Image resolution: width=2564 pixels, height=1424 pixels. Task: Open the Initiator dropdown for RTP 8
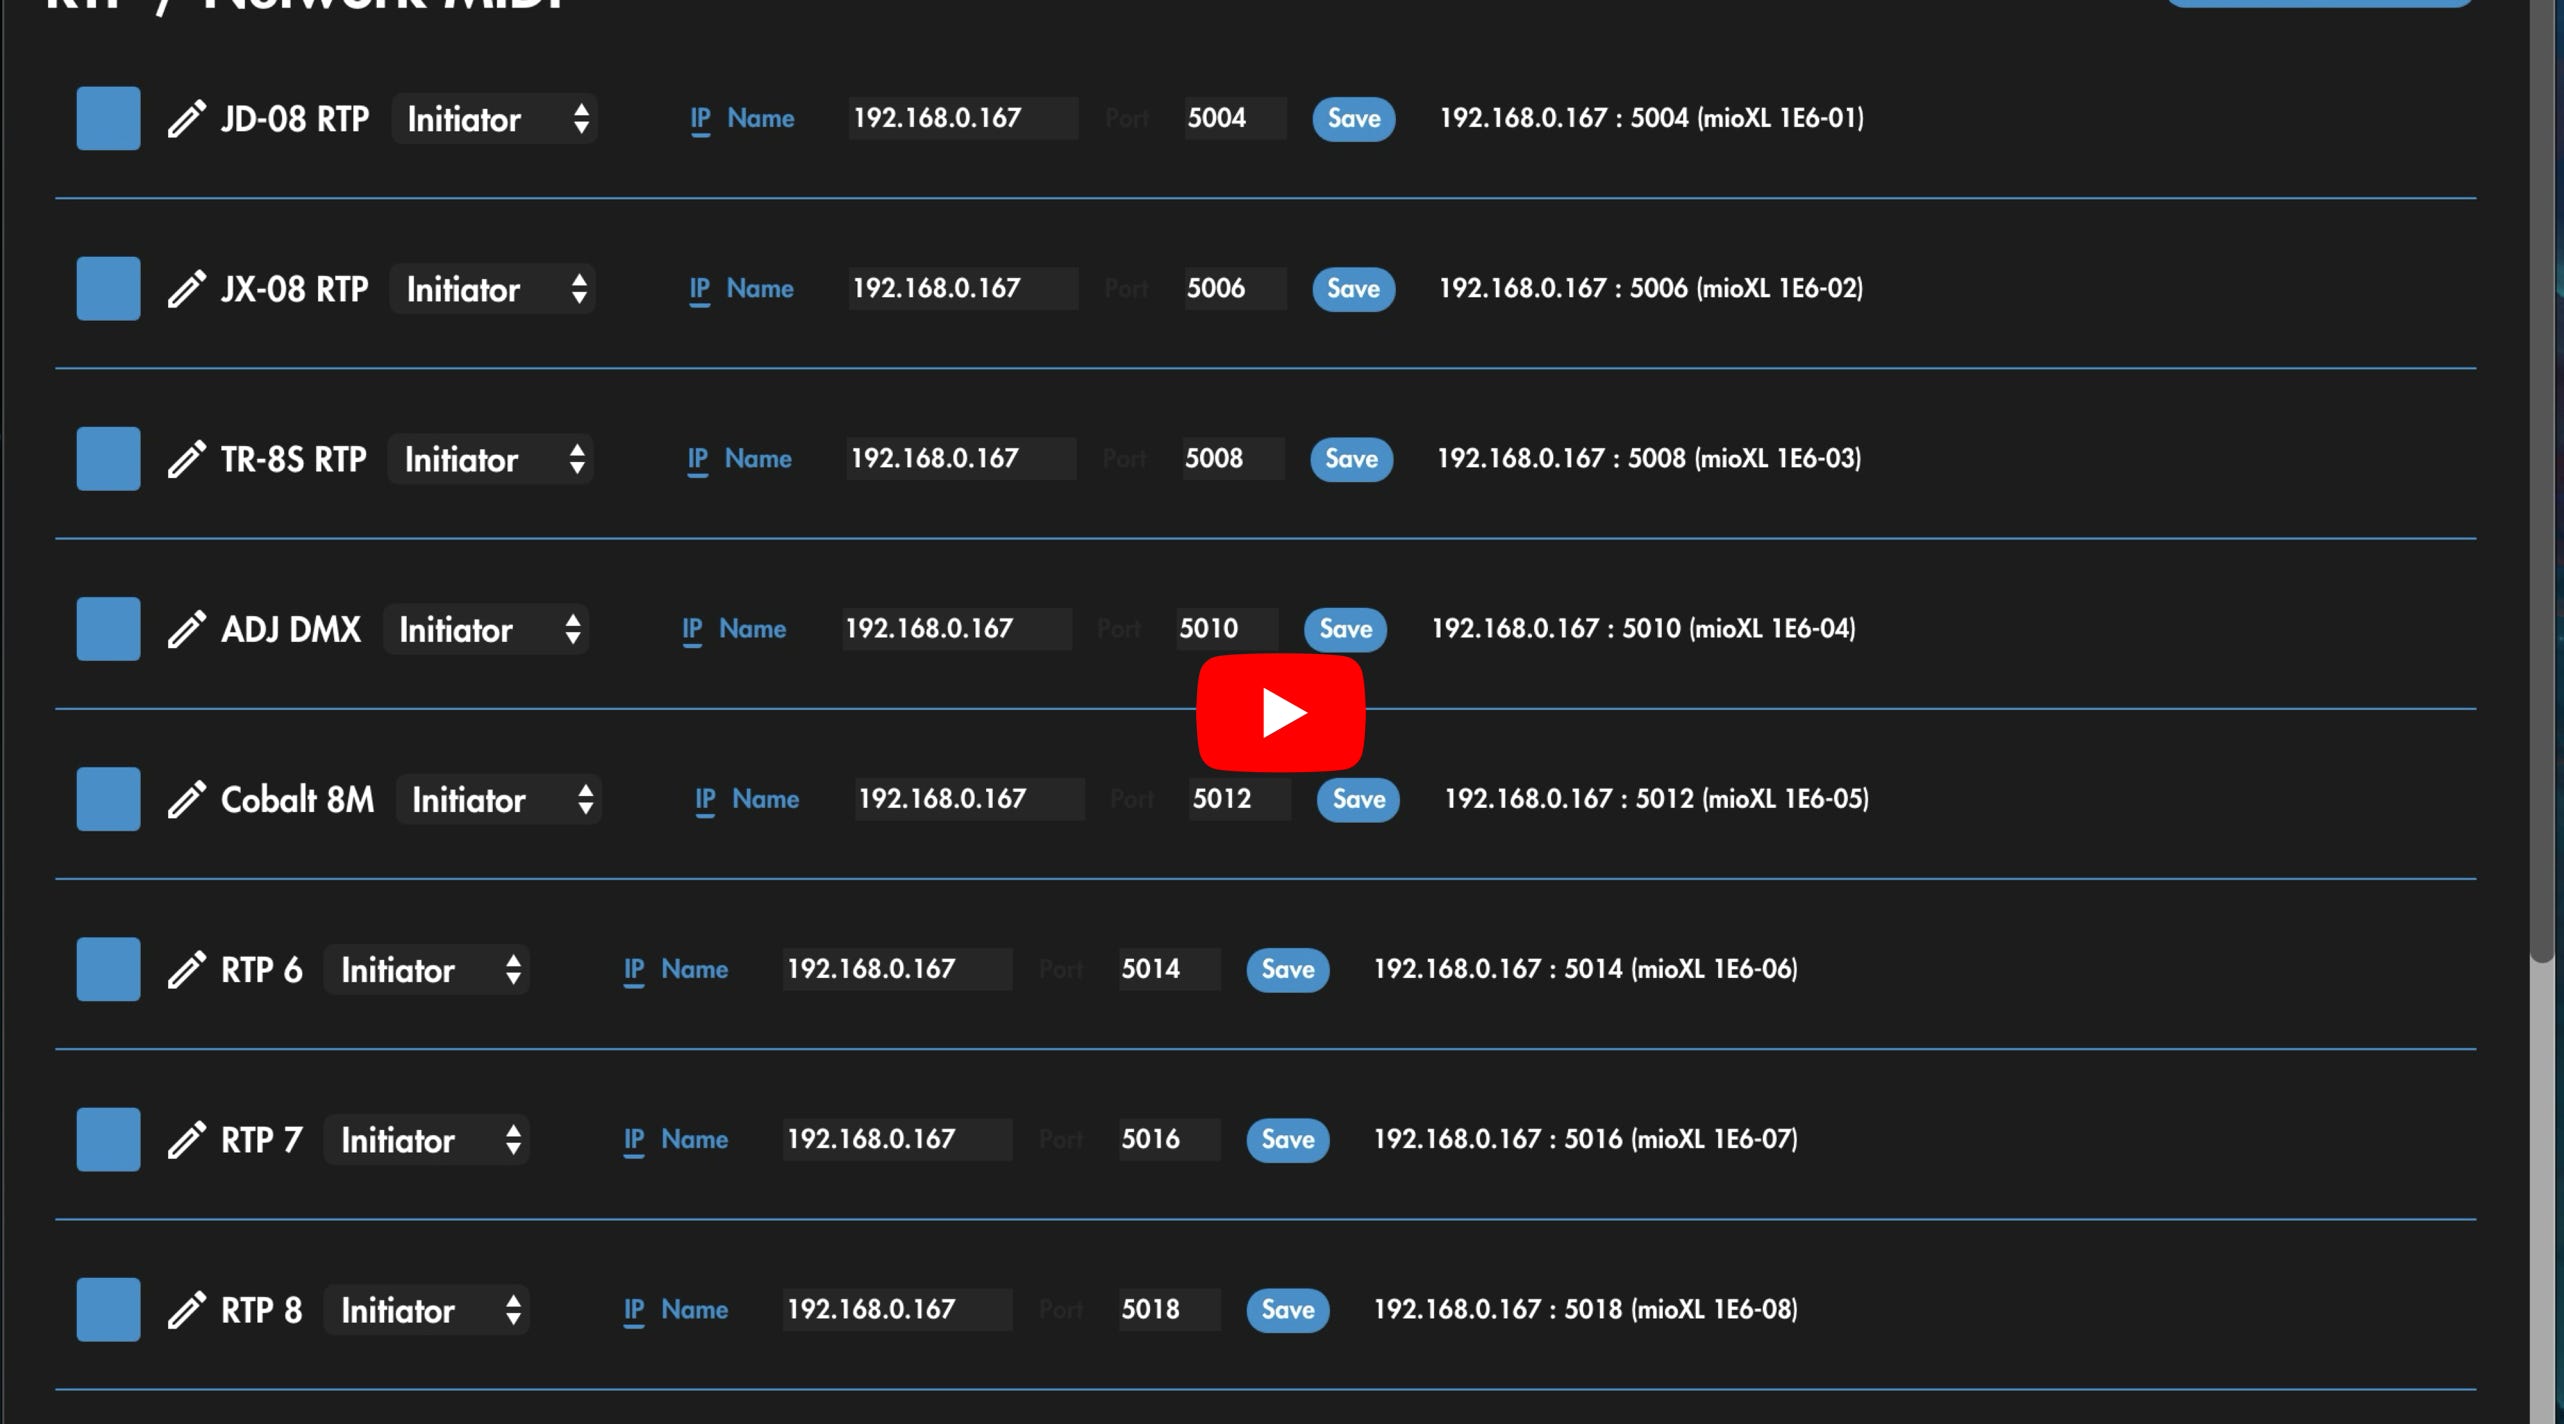[x=427, y=1309]
